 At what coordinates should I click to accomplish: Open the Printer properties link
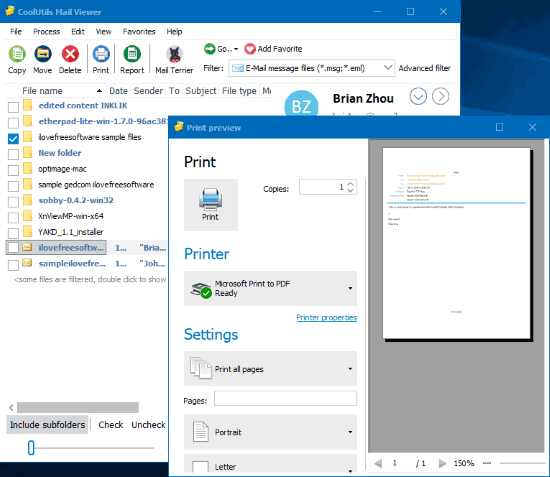pyautogui.click(x=327, y=317)
